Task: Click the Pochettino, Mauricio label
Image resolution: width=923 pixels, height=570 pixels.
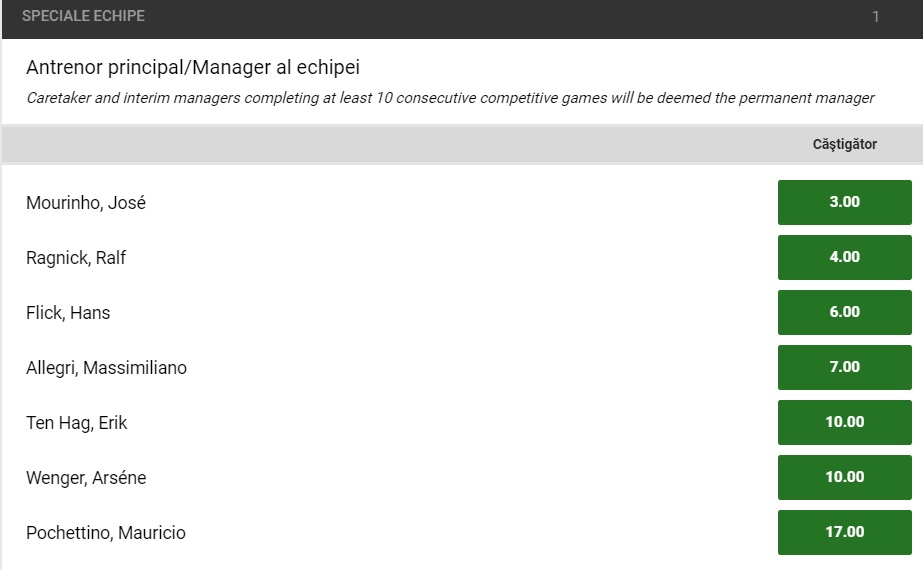Action: (x=106, y=533)
